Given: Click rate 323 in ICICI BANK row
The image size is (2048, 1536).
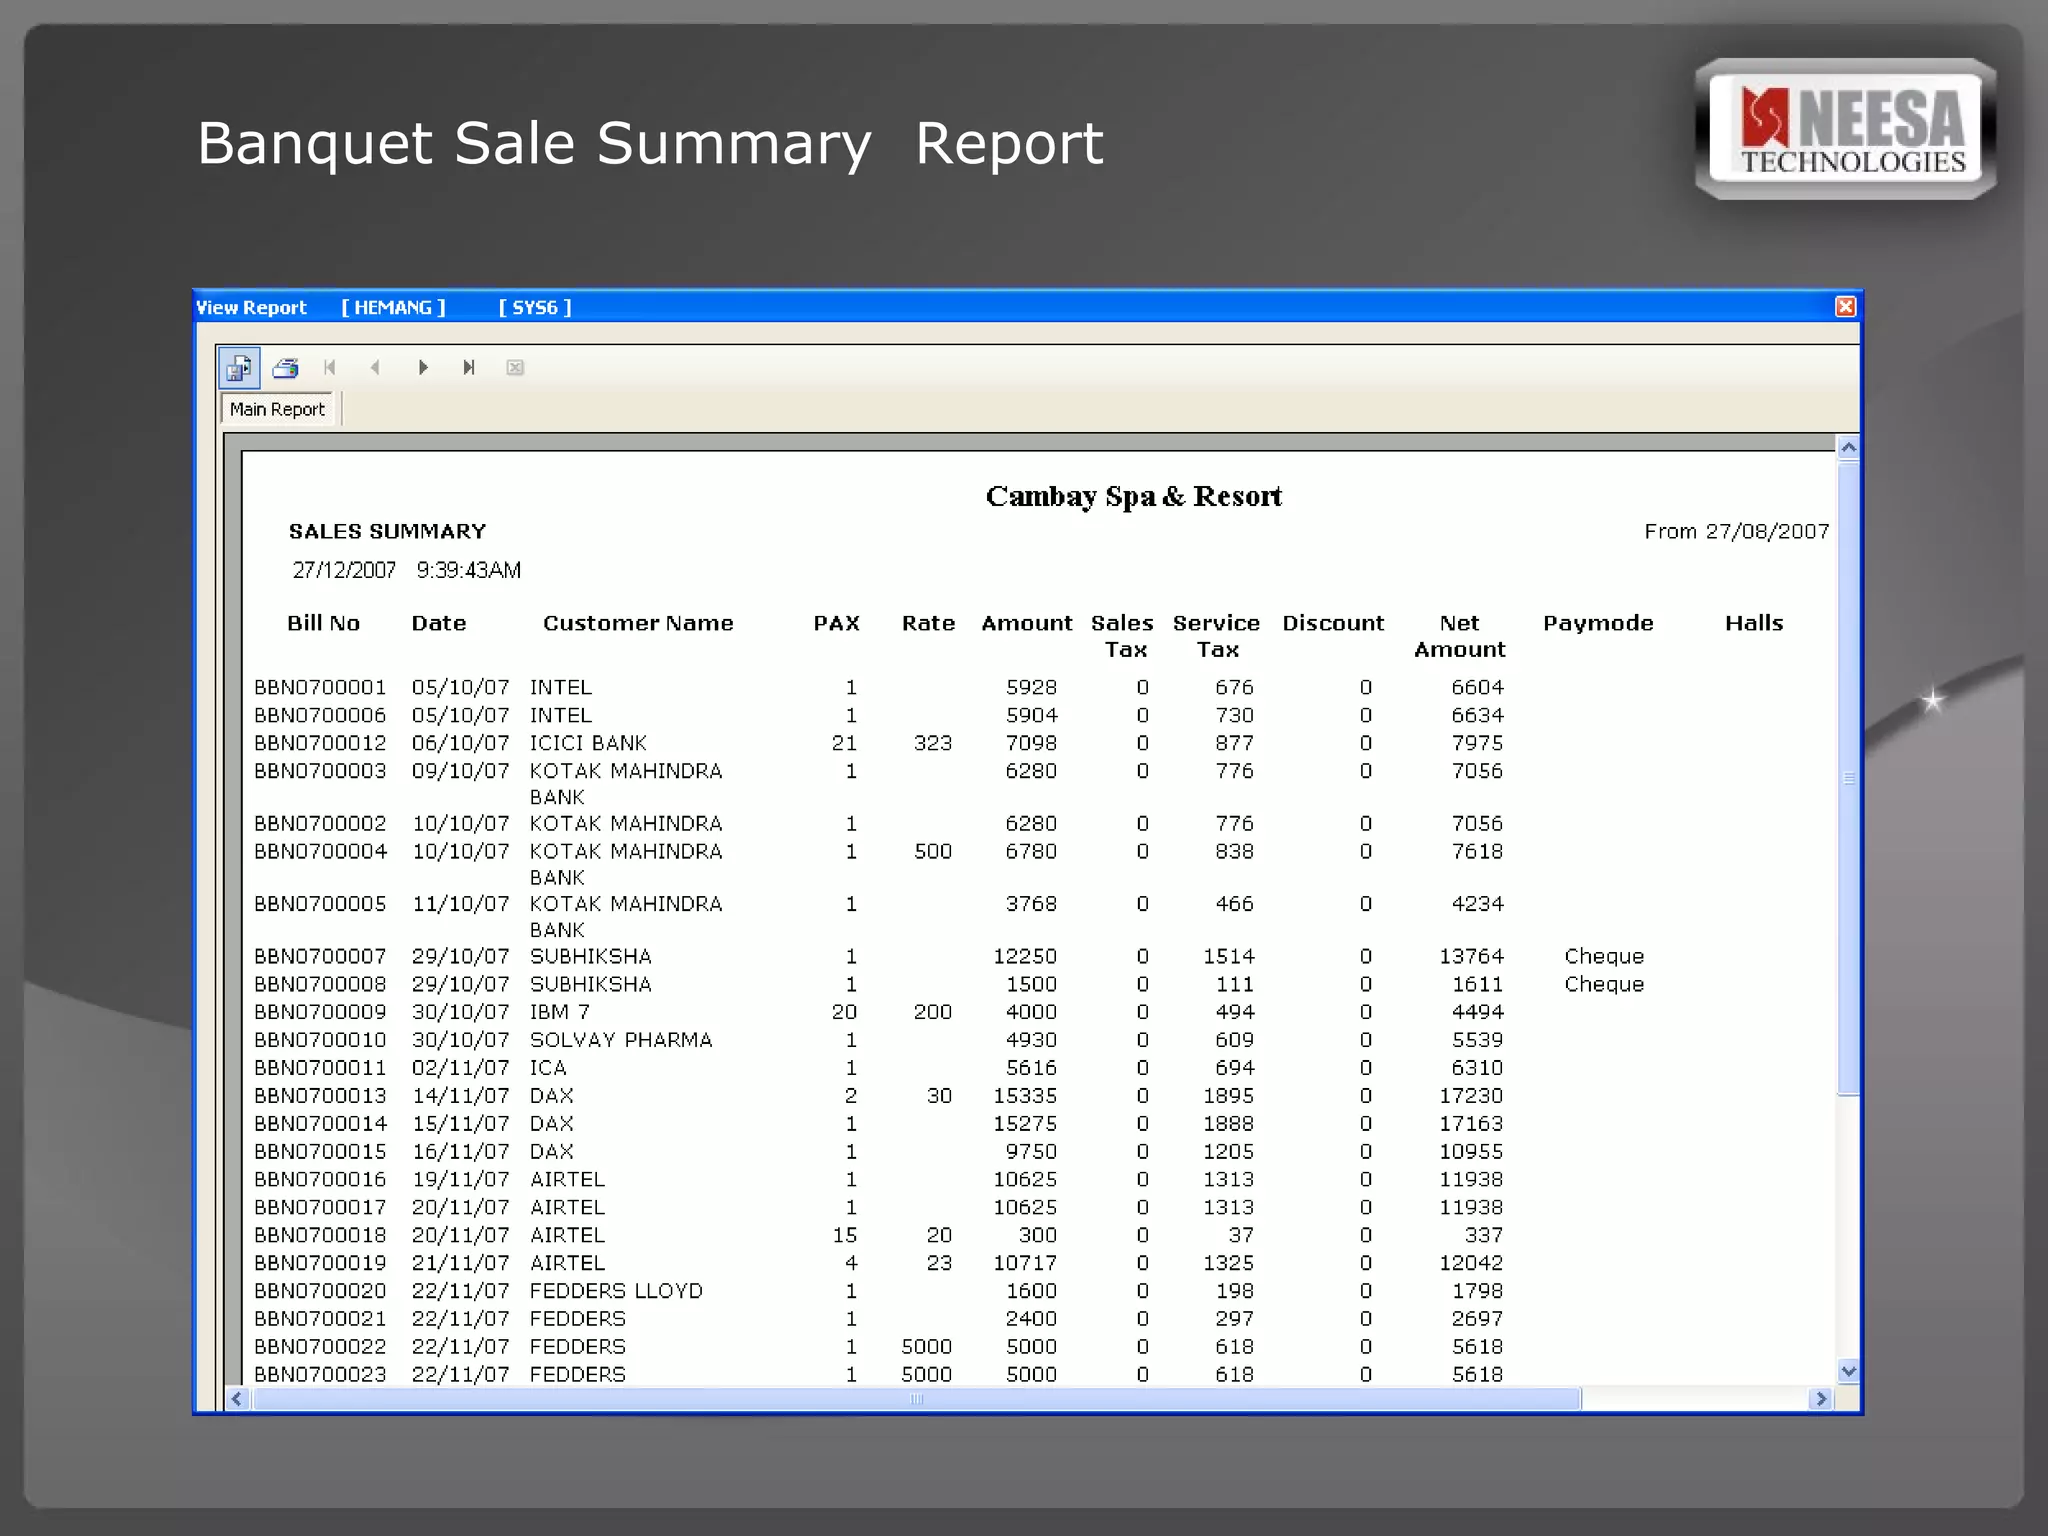Looking at the screenshot, I should (933, 743).
